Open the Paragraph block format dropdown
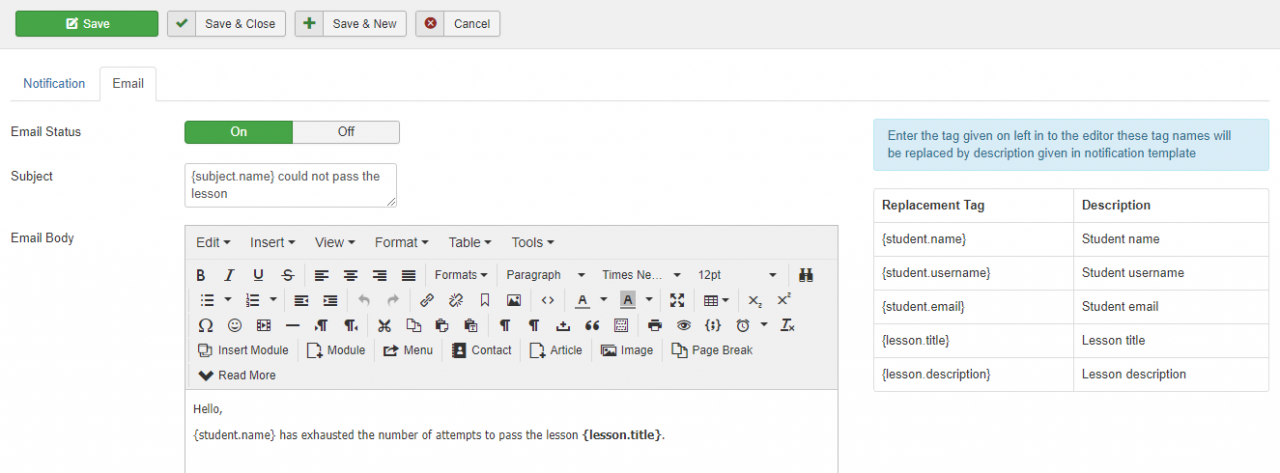 pos(545,275)
